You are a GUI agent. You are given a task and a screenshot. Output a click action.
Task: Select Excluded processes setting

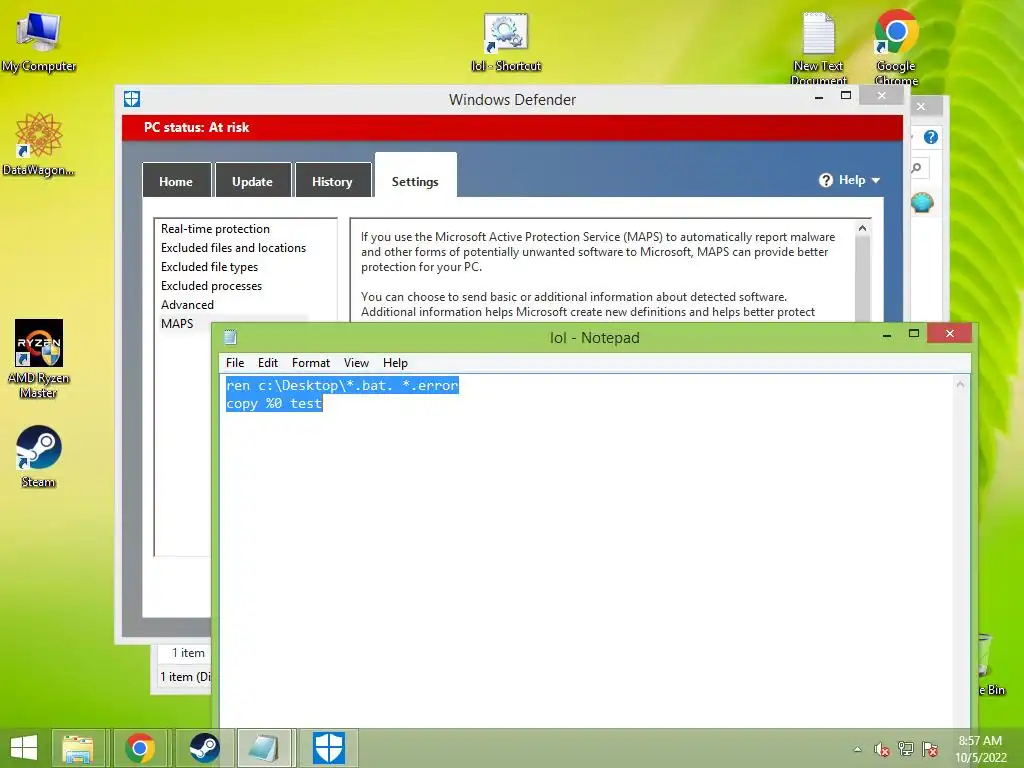pyautogui.click(x=212, y=285)
